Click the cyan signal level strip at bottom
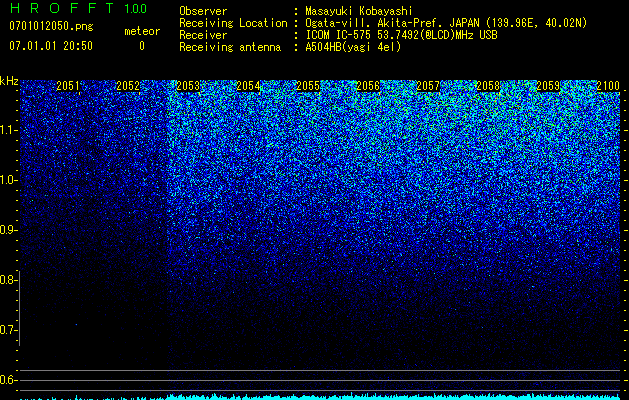Screen dimensions: 629x400 coord(320,396)
